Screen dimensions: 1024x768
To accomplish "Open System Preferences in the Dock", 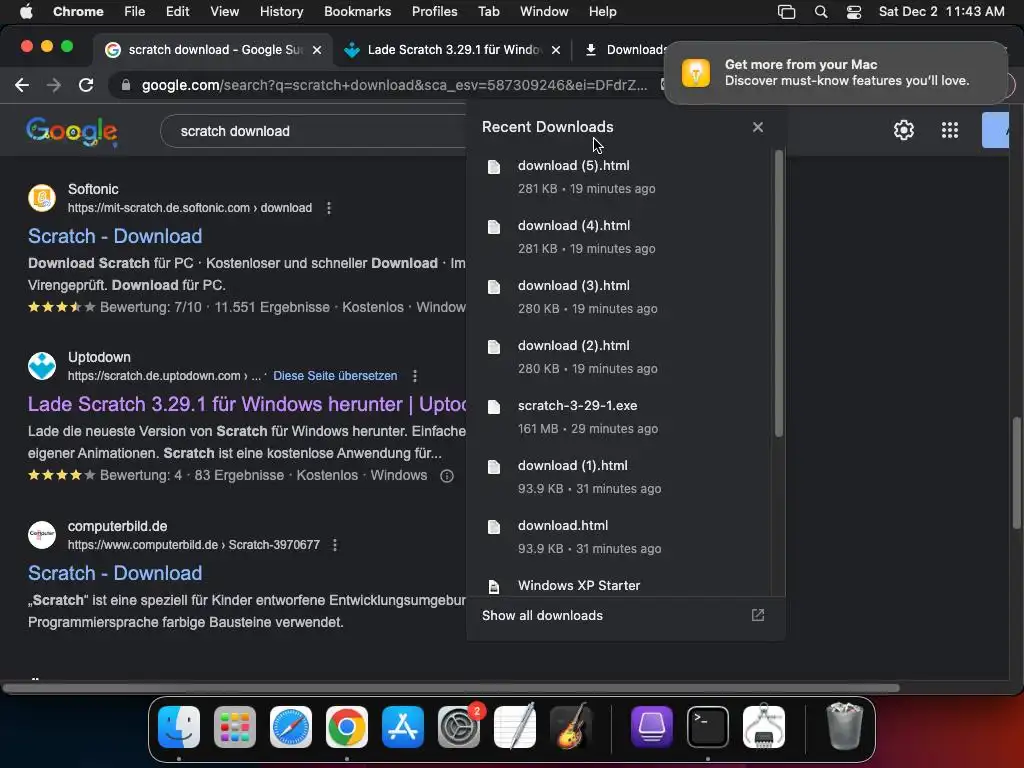I will (458, 727).
